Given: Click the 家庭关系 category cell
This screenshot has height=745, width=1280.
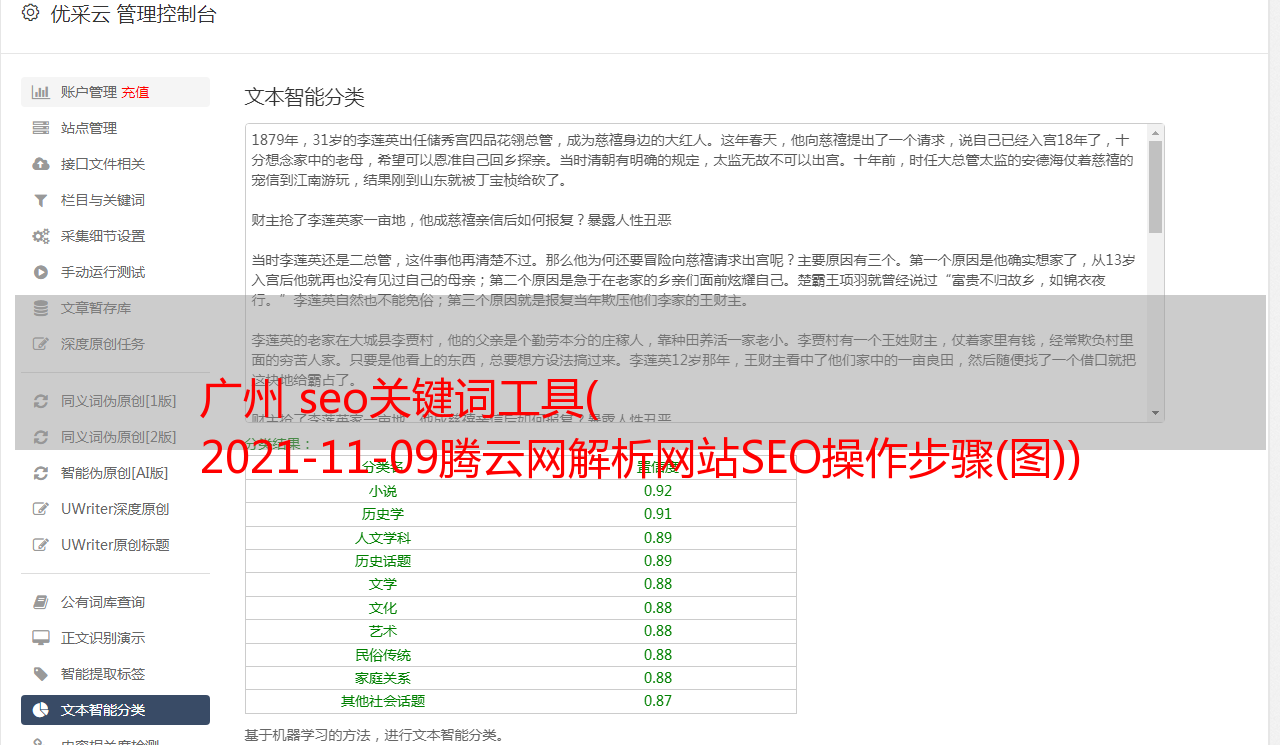Looking at the screenshot, I should [x=383, y=678].
